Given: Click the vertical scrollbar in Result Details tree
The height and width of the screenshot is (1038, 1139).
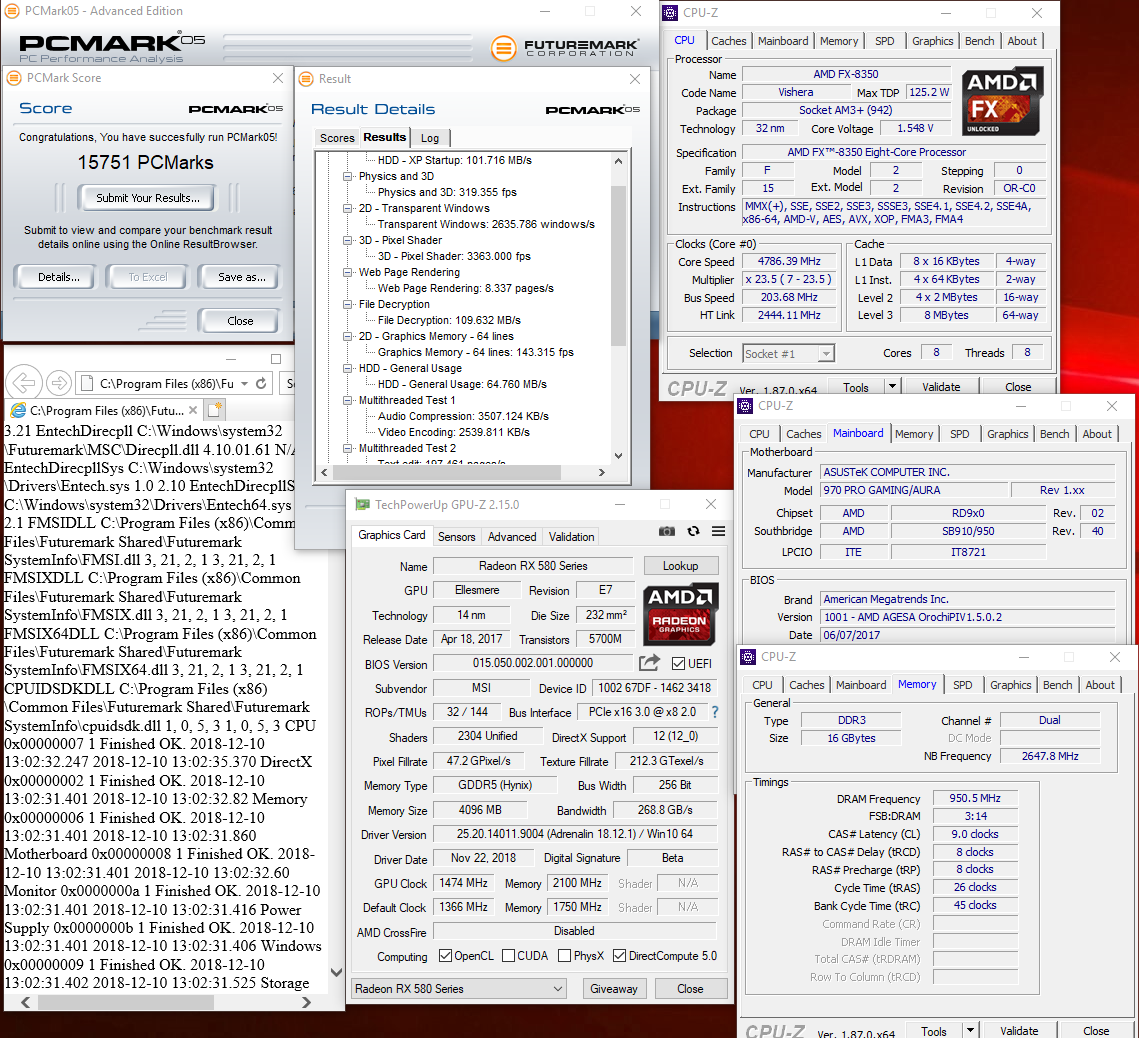Looking at the screenshot, I should tap(618, 265).
